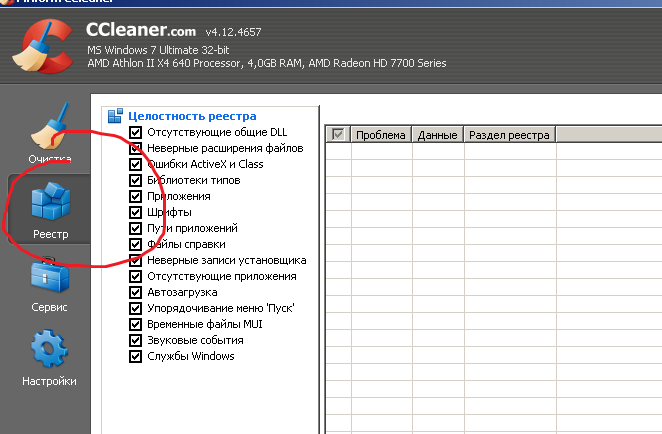Uncheck Неверные расширения файлов
Viewport: 662px width, 434px height.
[x=135, y=148]
